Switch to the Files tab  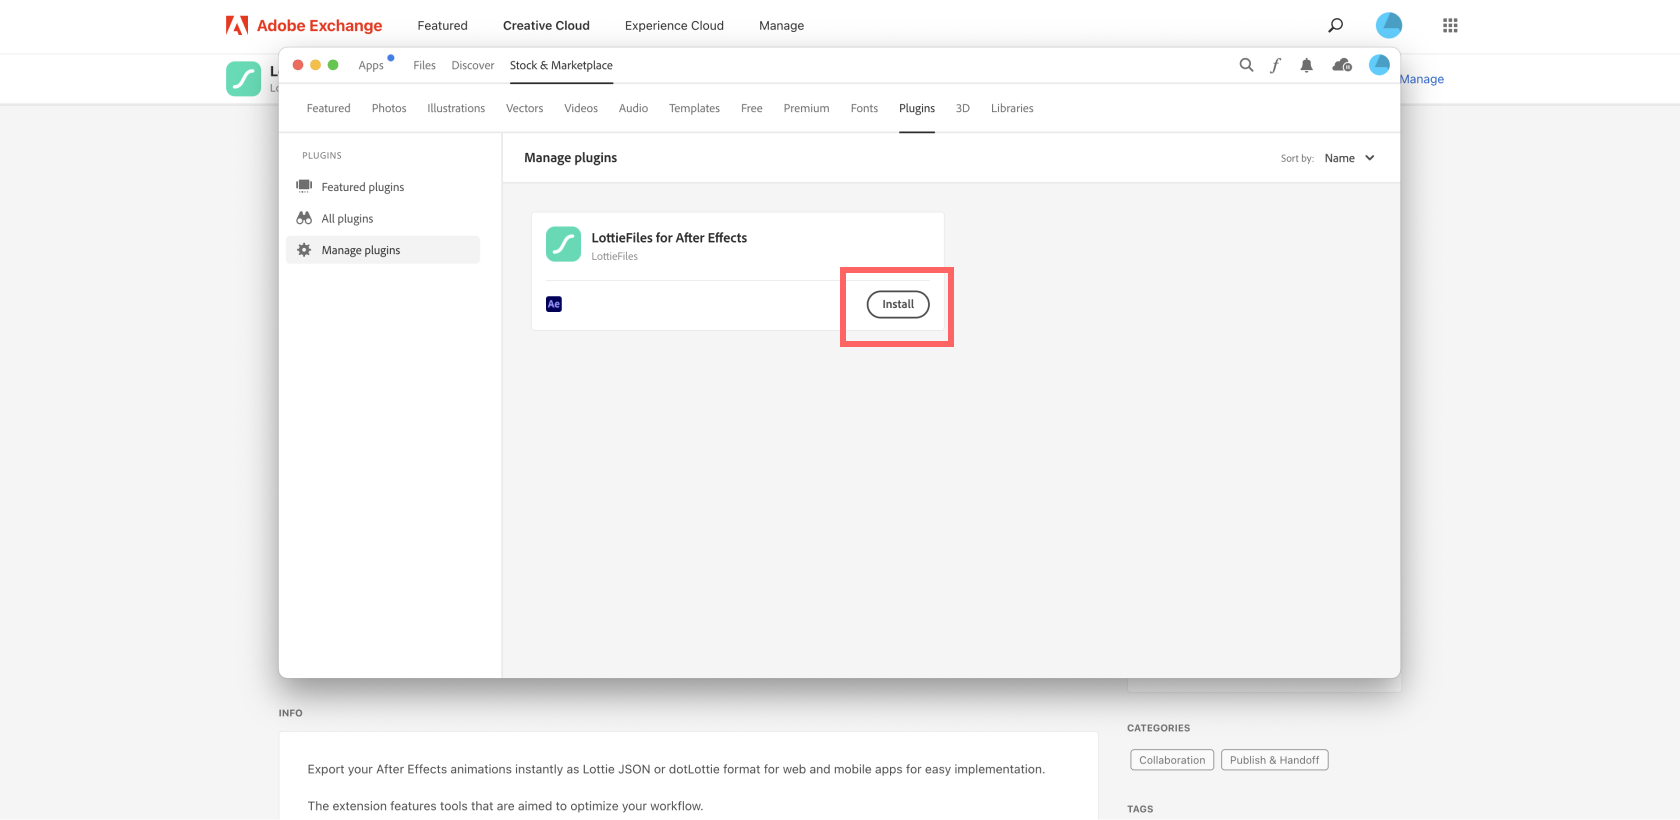pos(424,65)
